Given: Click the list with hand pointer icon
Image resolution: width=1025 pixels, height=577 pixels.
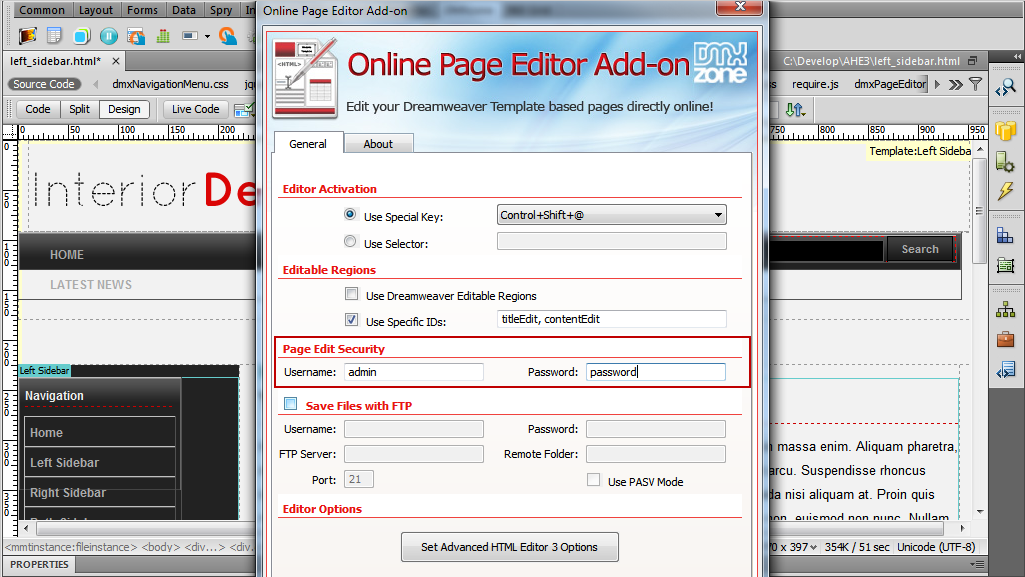Looking at the screenshot, I should pyautogui.click(x=136, y=35).
